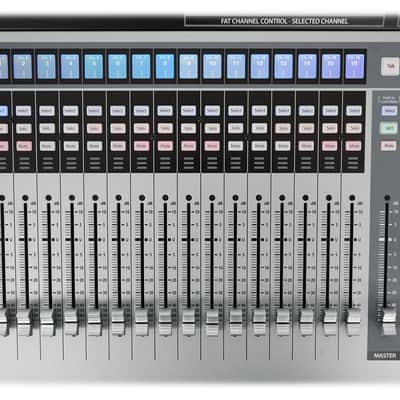
Task: Tap the channel 16 scribble strip display
Action: (x=354, y=67)
